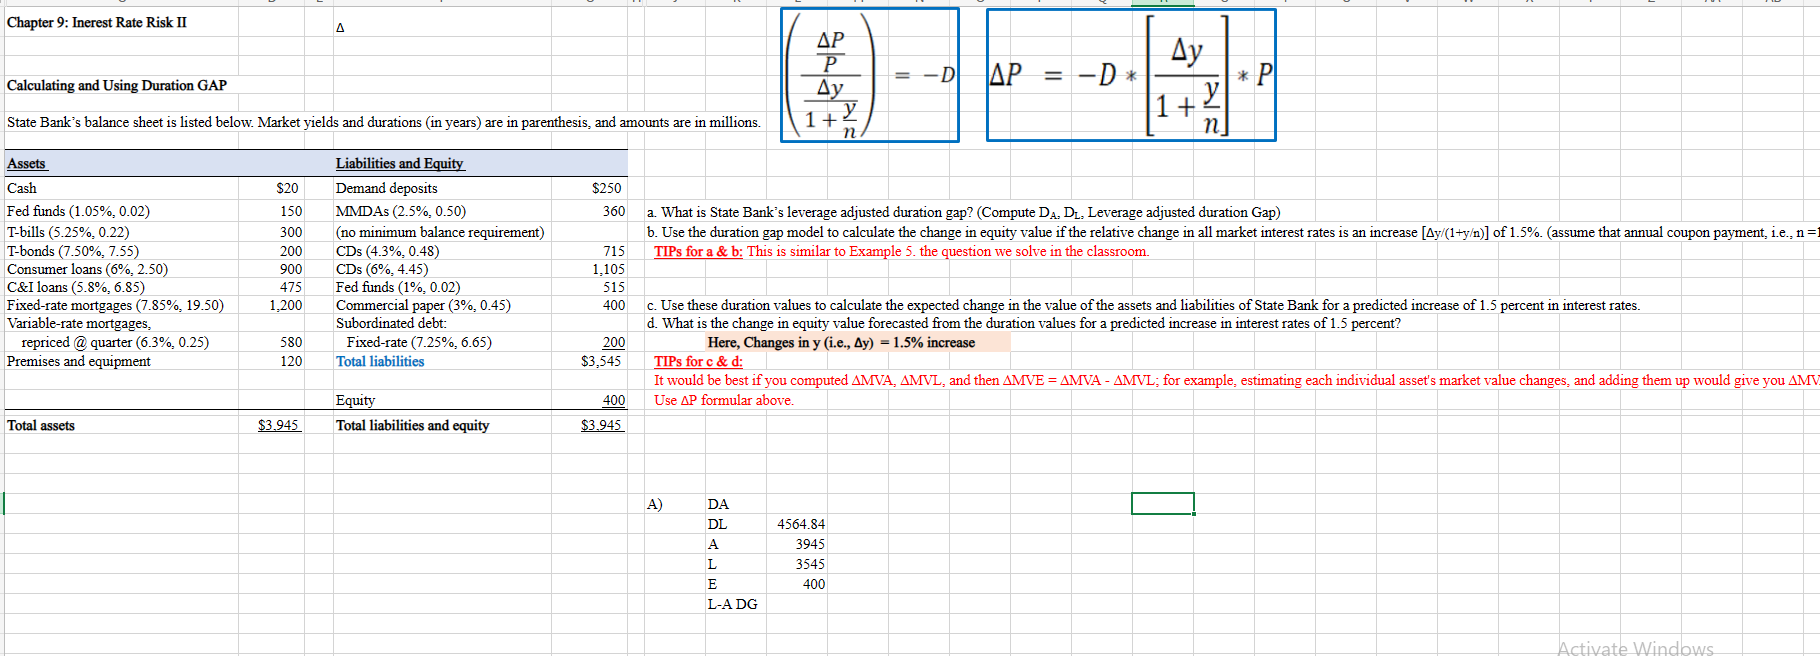
Task: Click the 'Premises and equipment' cell
Action: pyautogui.click(x=79, y=361)
